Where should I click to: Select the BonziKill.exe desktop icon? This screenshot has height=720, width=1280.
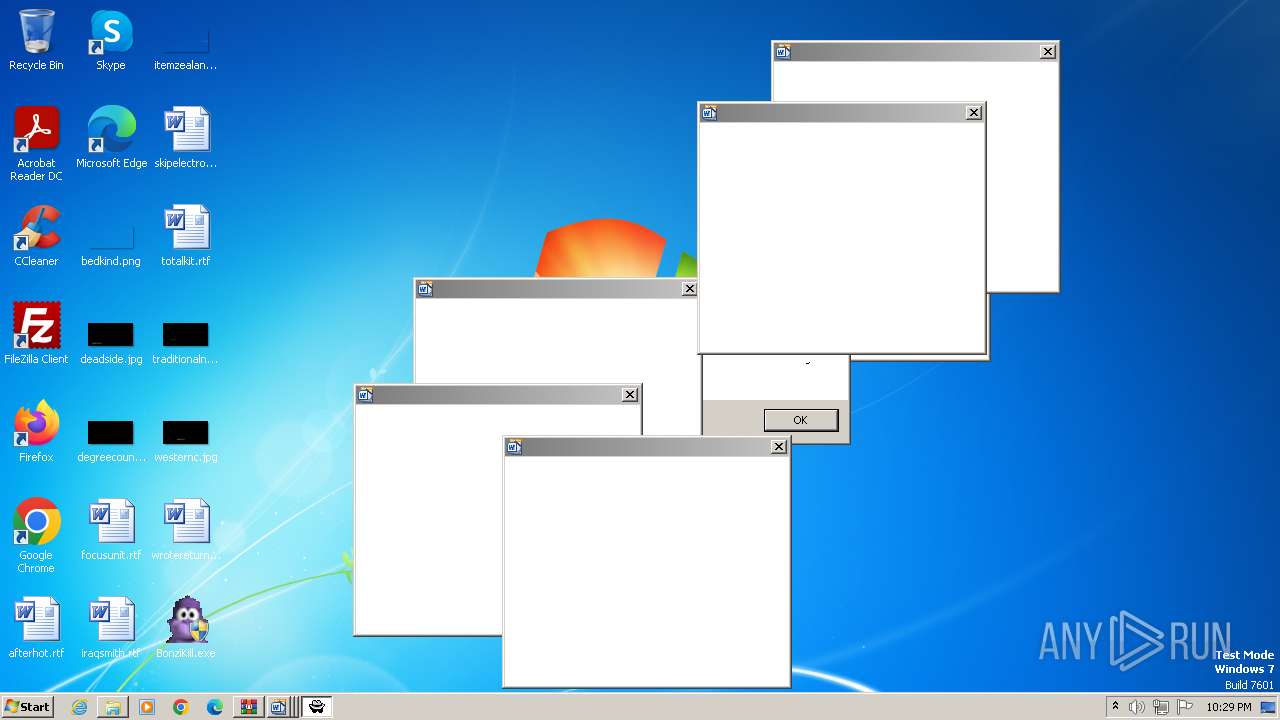click(x=186, y=628)
